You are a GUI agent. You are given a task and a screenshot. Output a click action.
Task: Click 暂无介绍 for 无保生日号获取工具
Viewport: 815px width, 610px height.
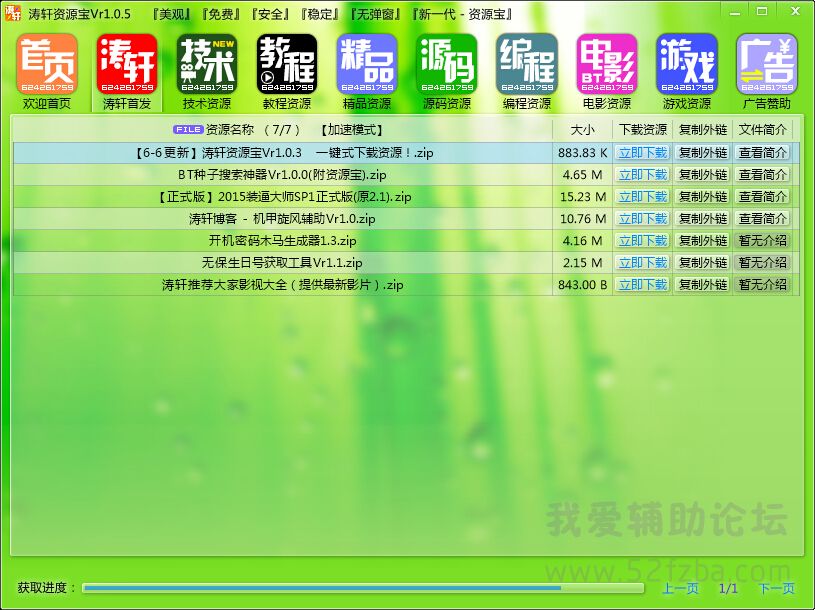pos(763,262)
